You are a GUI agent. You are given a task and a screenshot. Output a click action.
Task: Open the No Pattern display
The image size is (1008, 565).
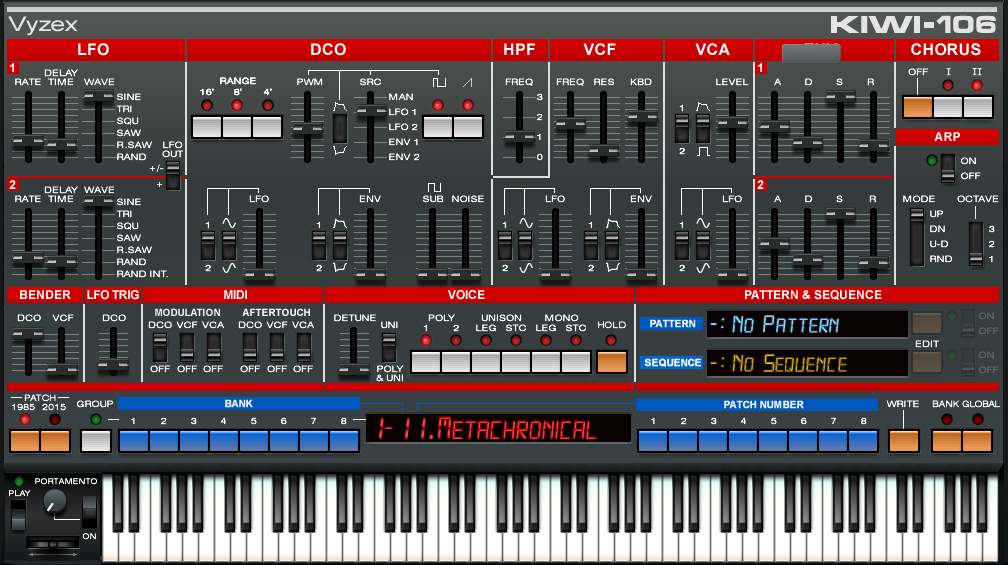pos(807,325)
